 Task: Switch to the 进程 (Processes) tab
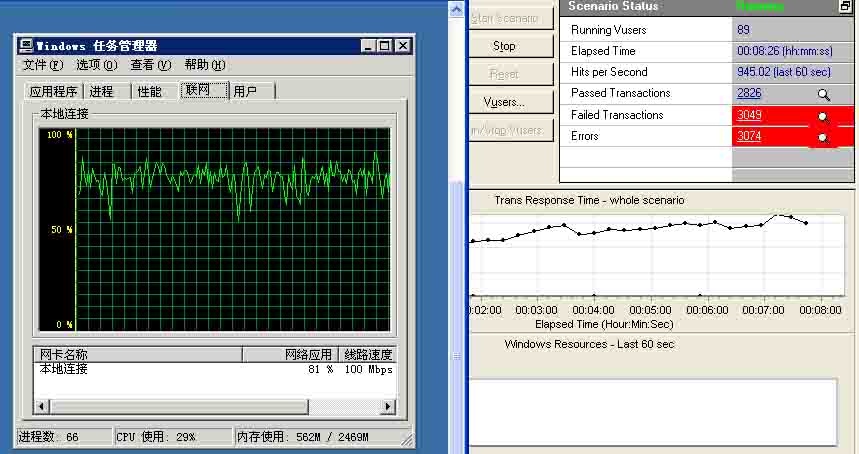(102, 92)
